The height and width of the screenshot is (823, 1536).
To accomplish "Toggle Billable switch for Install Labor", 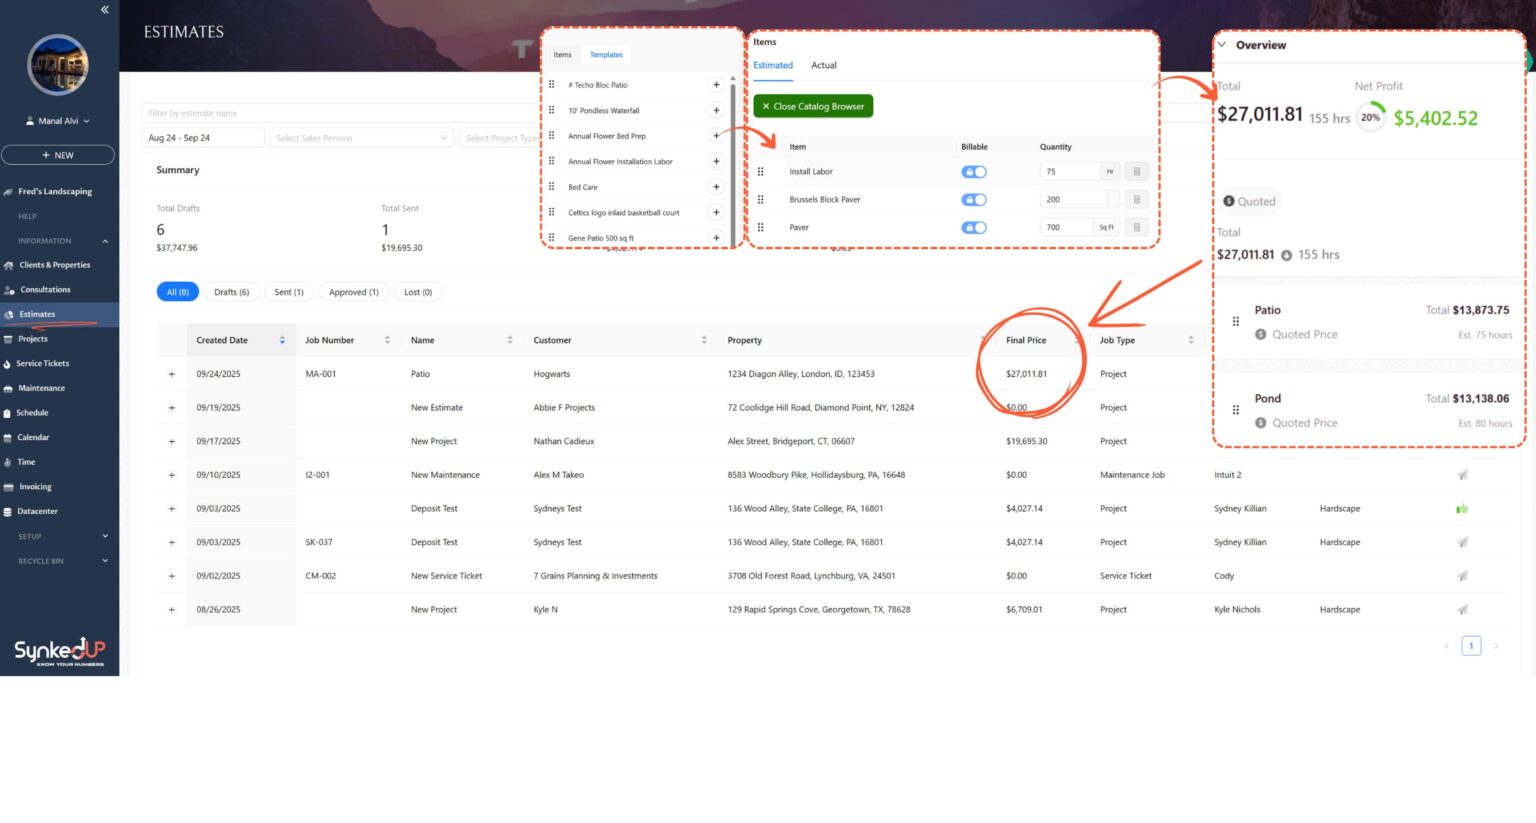I will [x=973, y=172].
